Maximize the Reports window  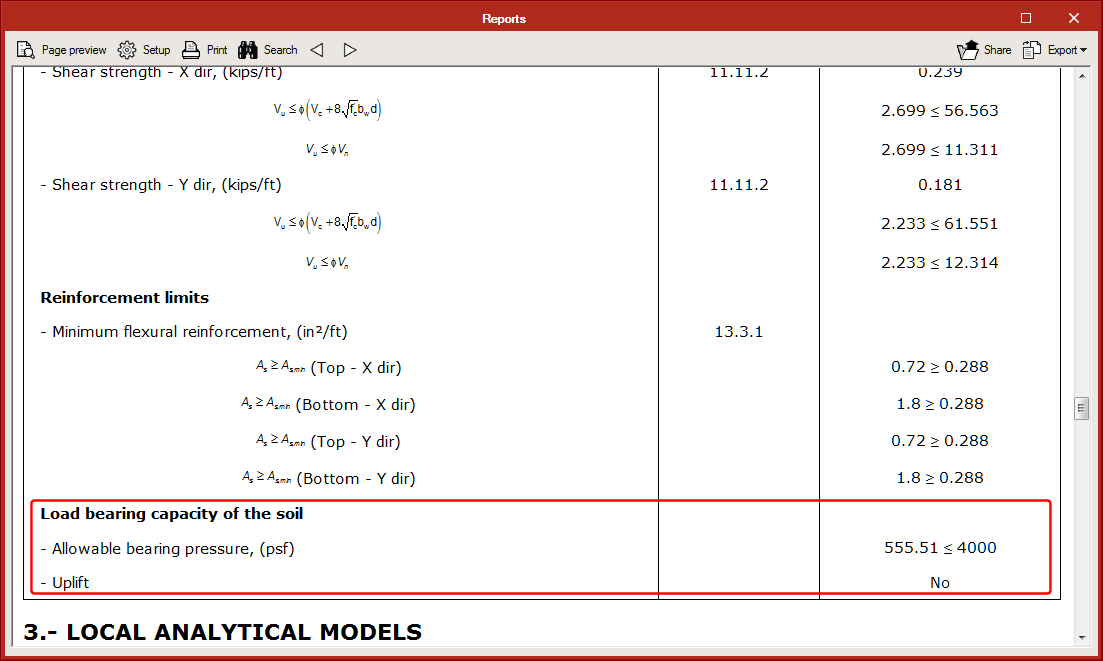click(x=1026, y=18)
